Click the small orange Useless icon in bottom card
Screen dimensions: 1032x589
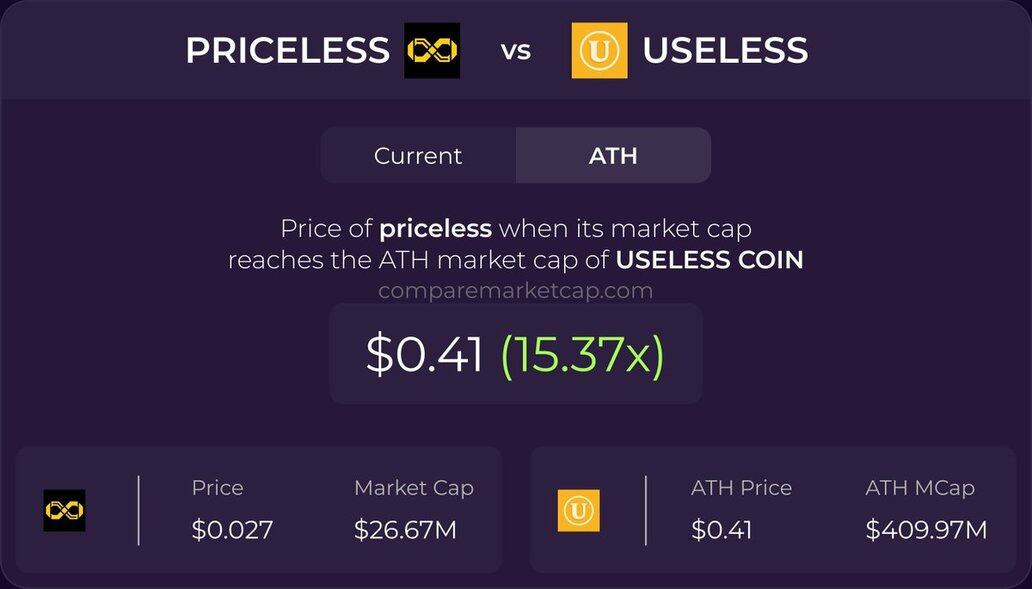click(579, 510)
